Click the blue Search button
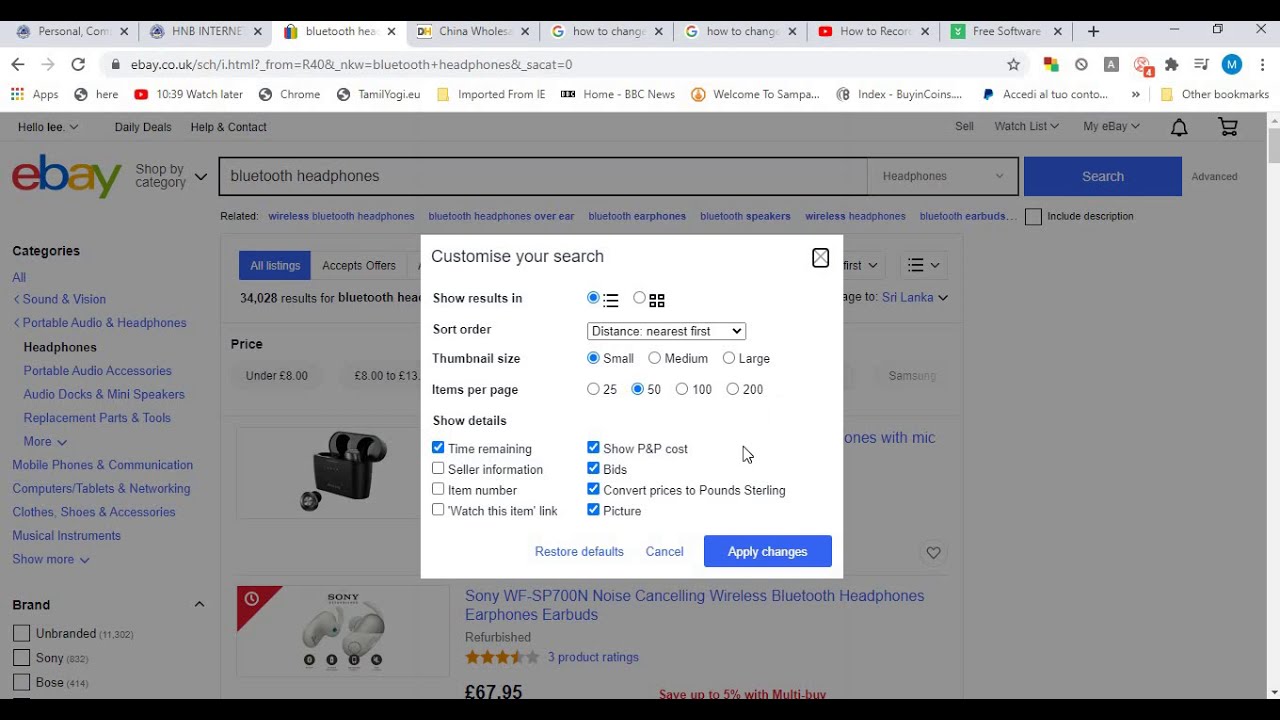 [x=1103, y=176]
